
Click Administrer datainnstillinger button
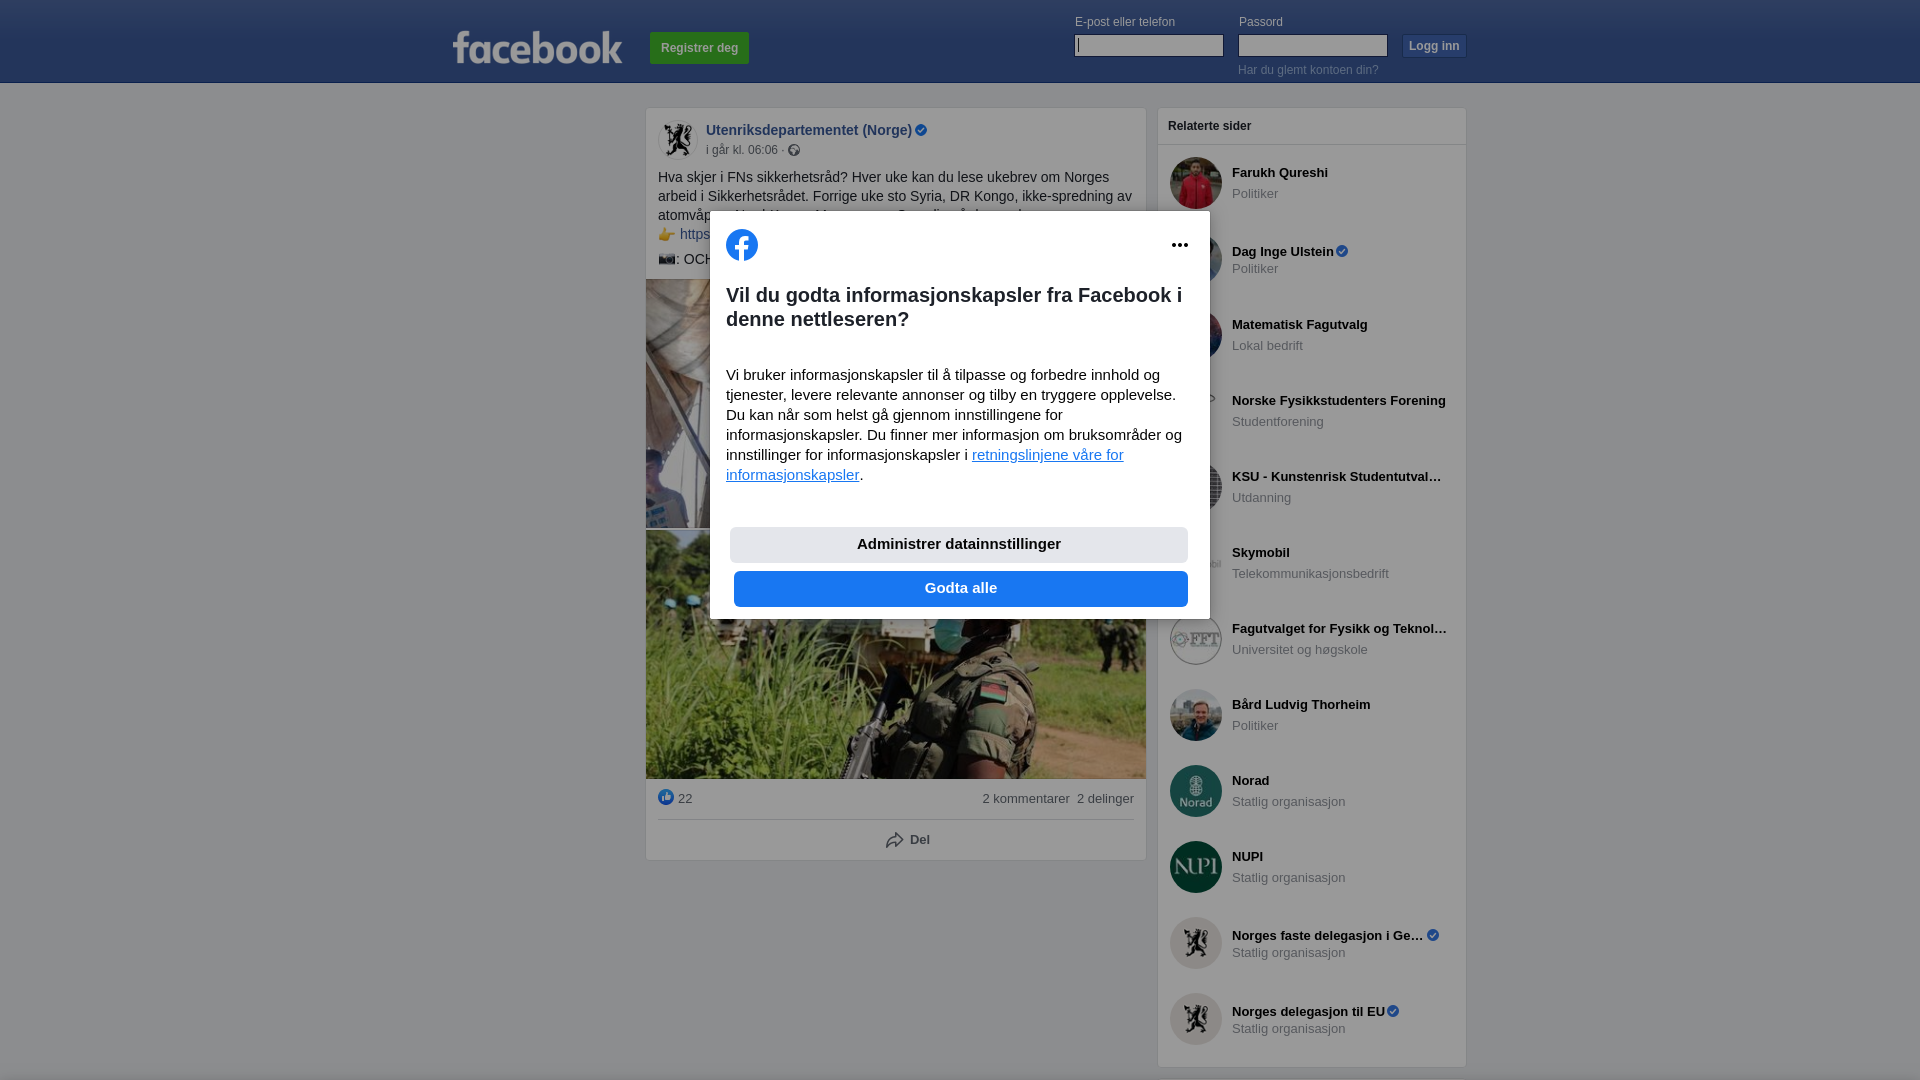pos(959,545)
